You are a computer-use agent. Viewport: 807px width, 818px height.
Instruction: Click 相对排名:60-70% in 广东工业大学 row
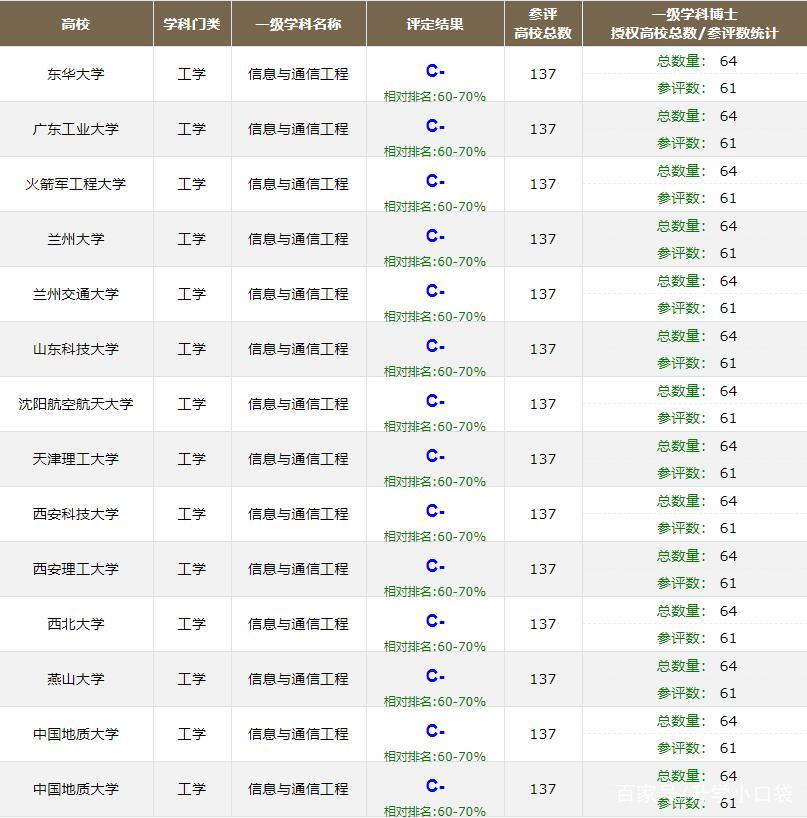[435, 152]
